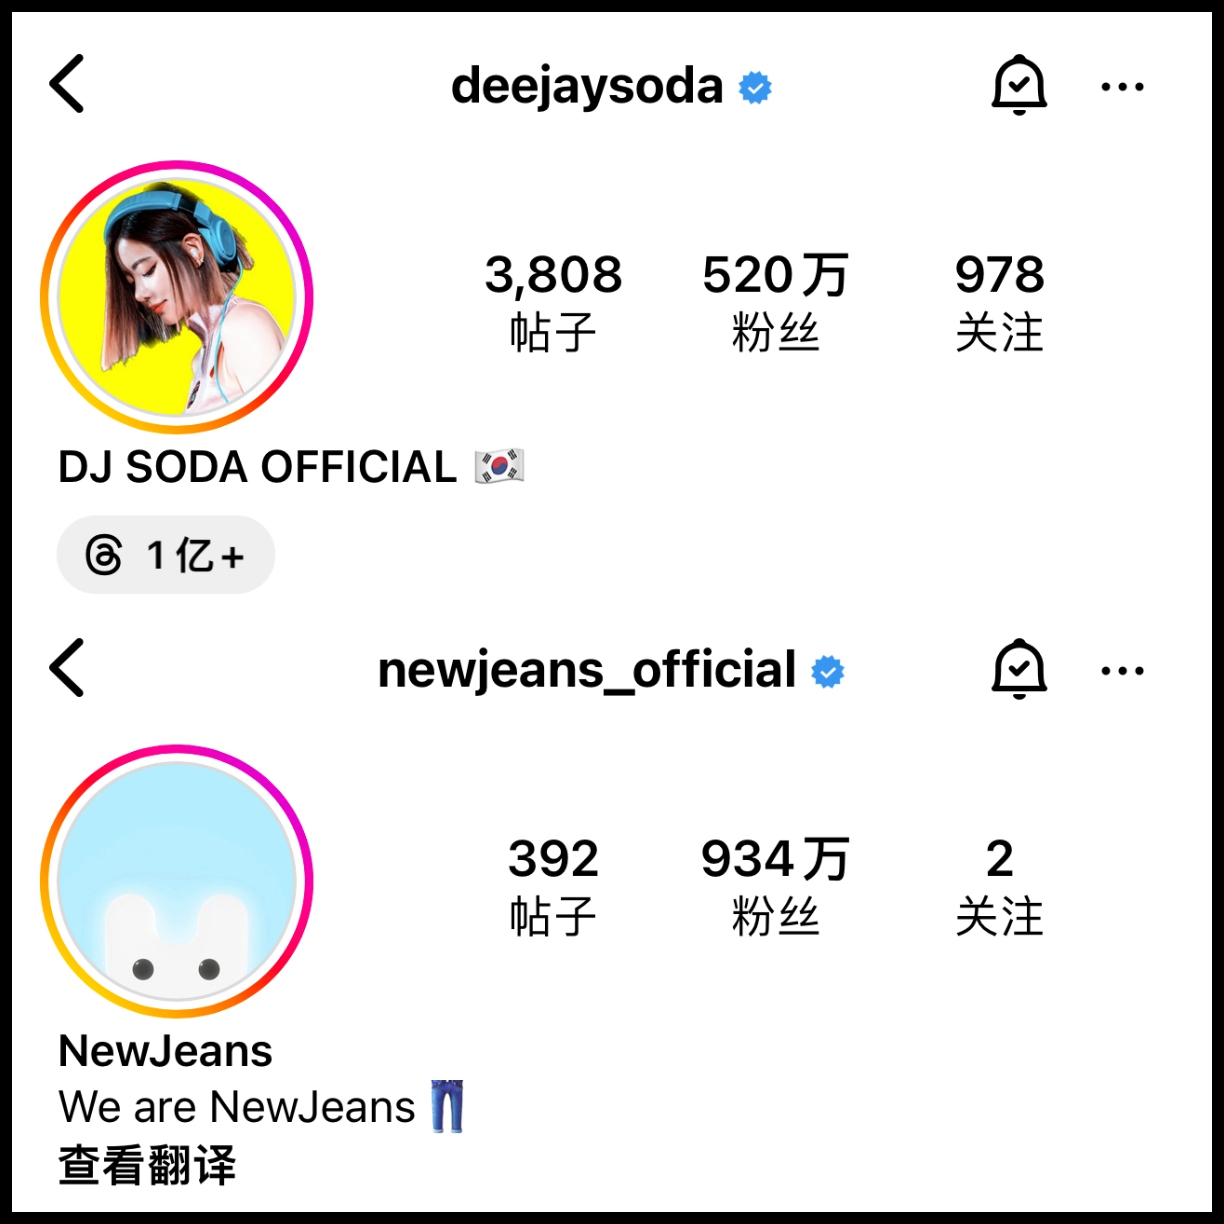View the NewJeans bunny story avatar
This screenshot has height=1224, width=1224.
pyautogui.click(x=177, y=881)
